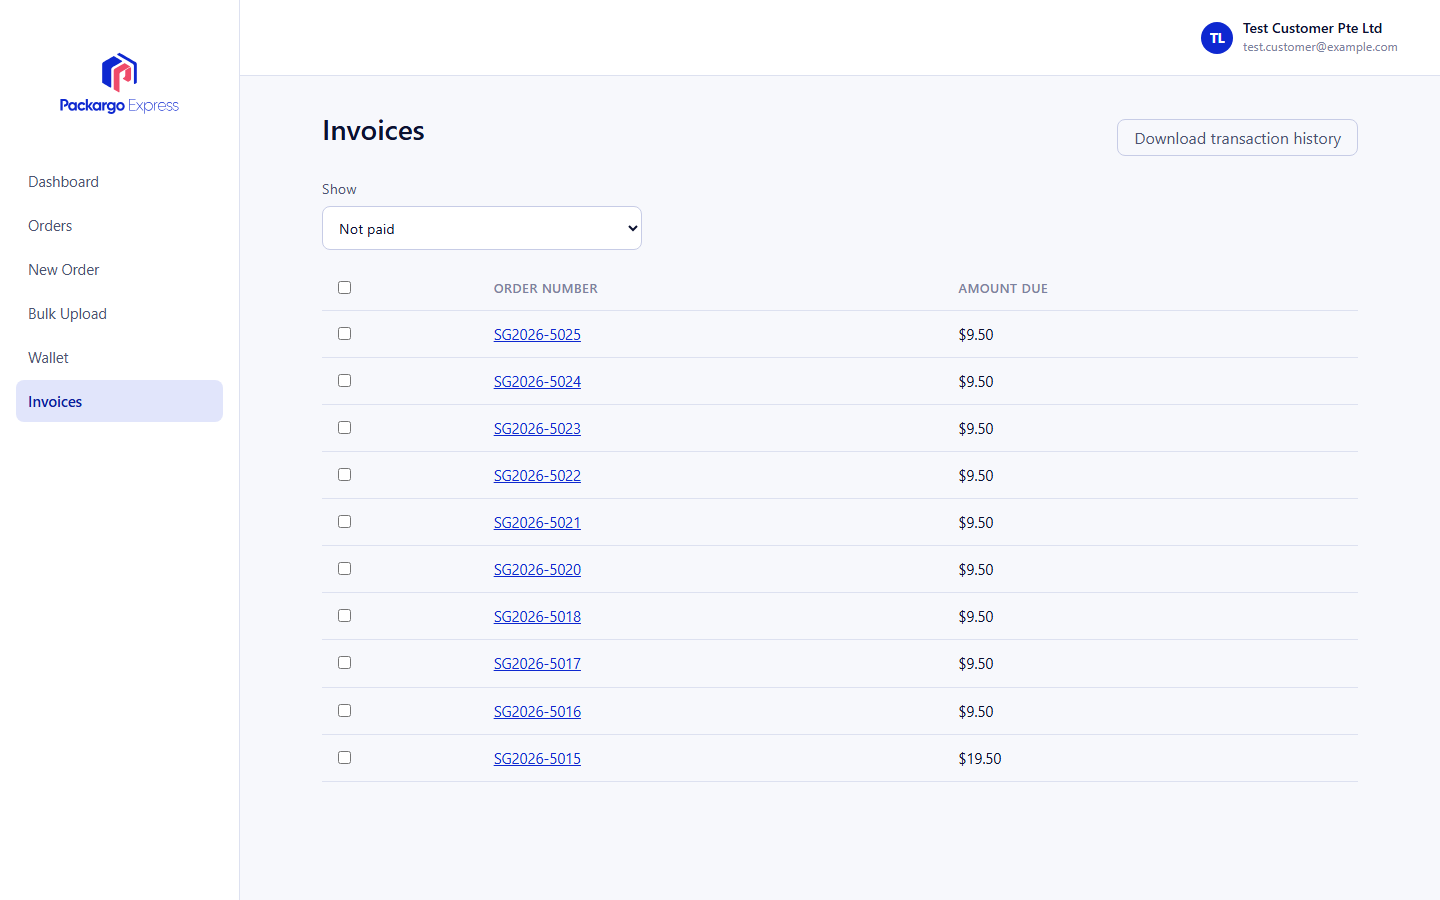Viewport: 1440px width, 900px height.
Task: Check the box for order SG2026-5025
Action: coord(344,333)
